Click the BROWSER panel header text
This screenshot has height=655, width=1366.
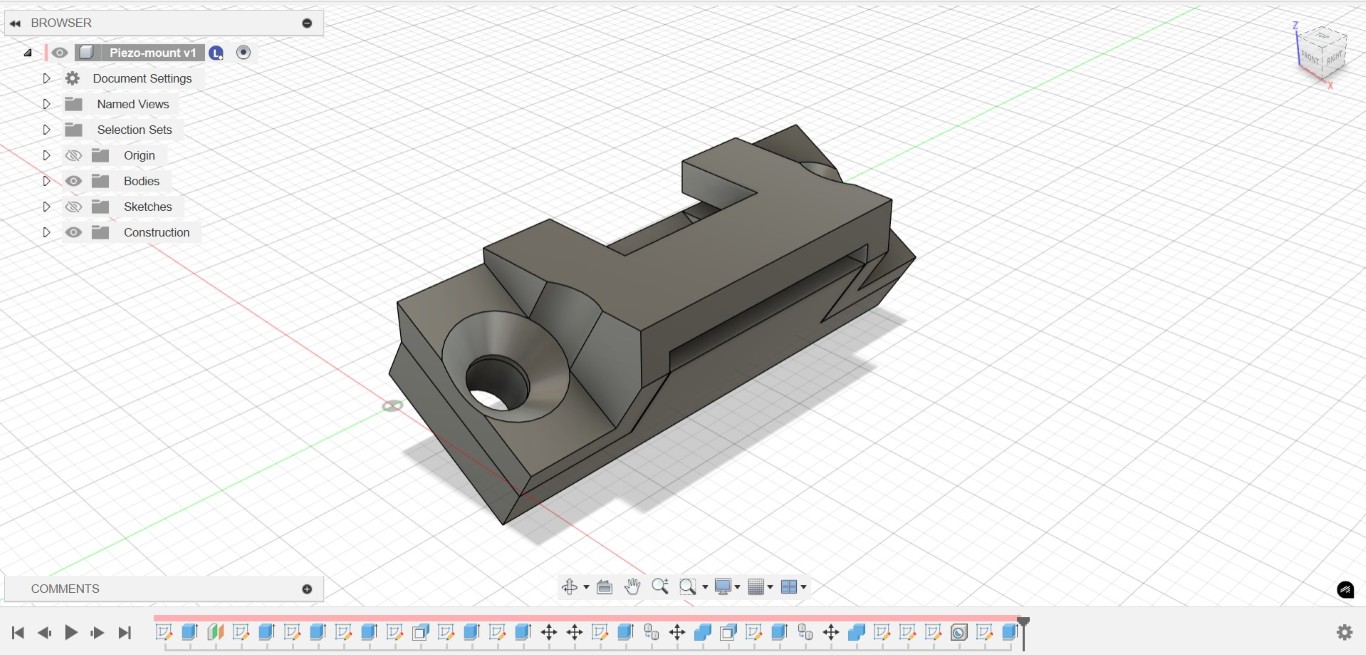tap(61, 23)
